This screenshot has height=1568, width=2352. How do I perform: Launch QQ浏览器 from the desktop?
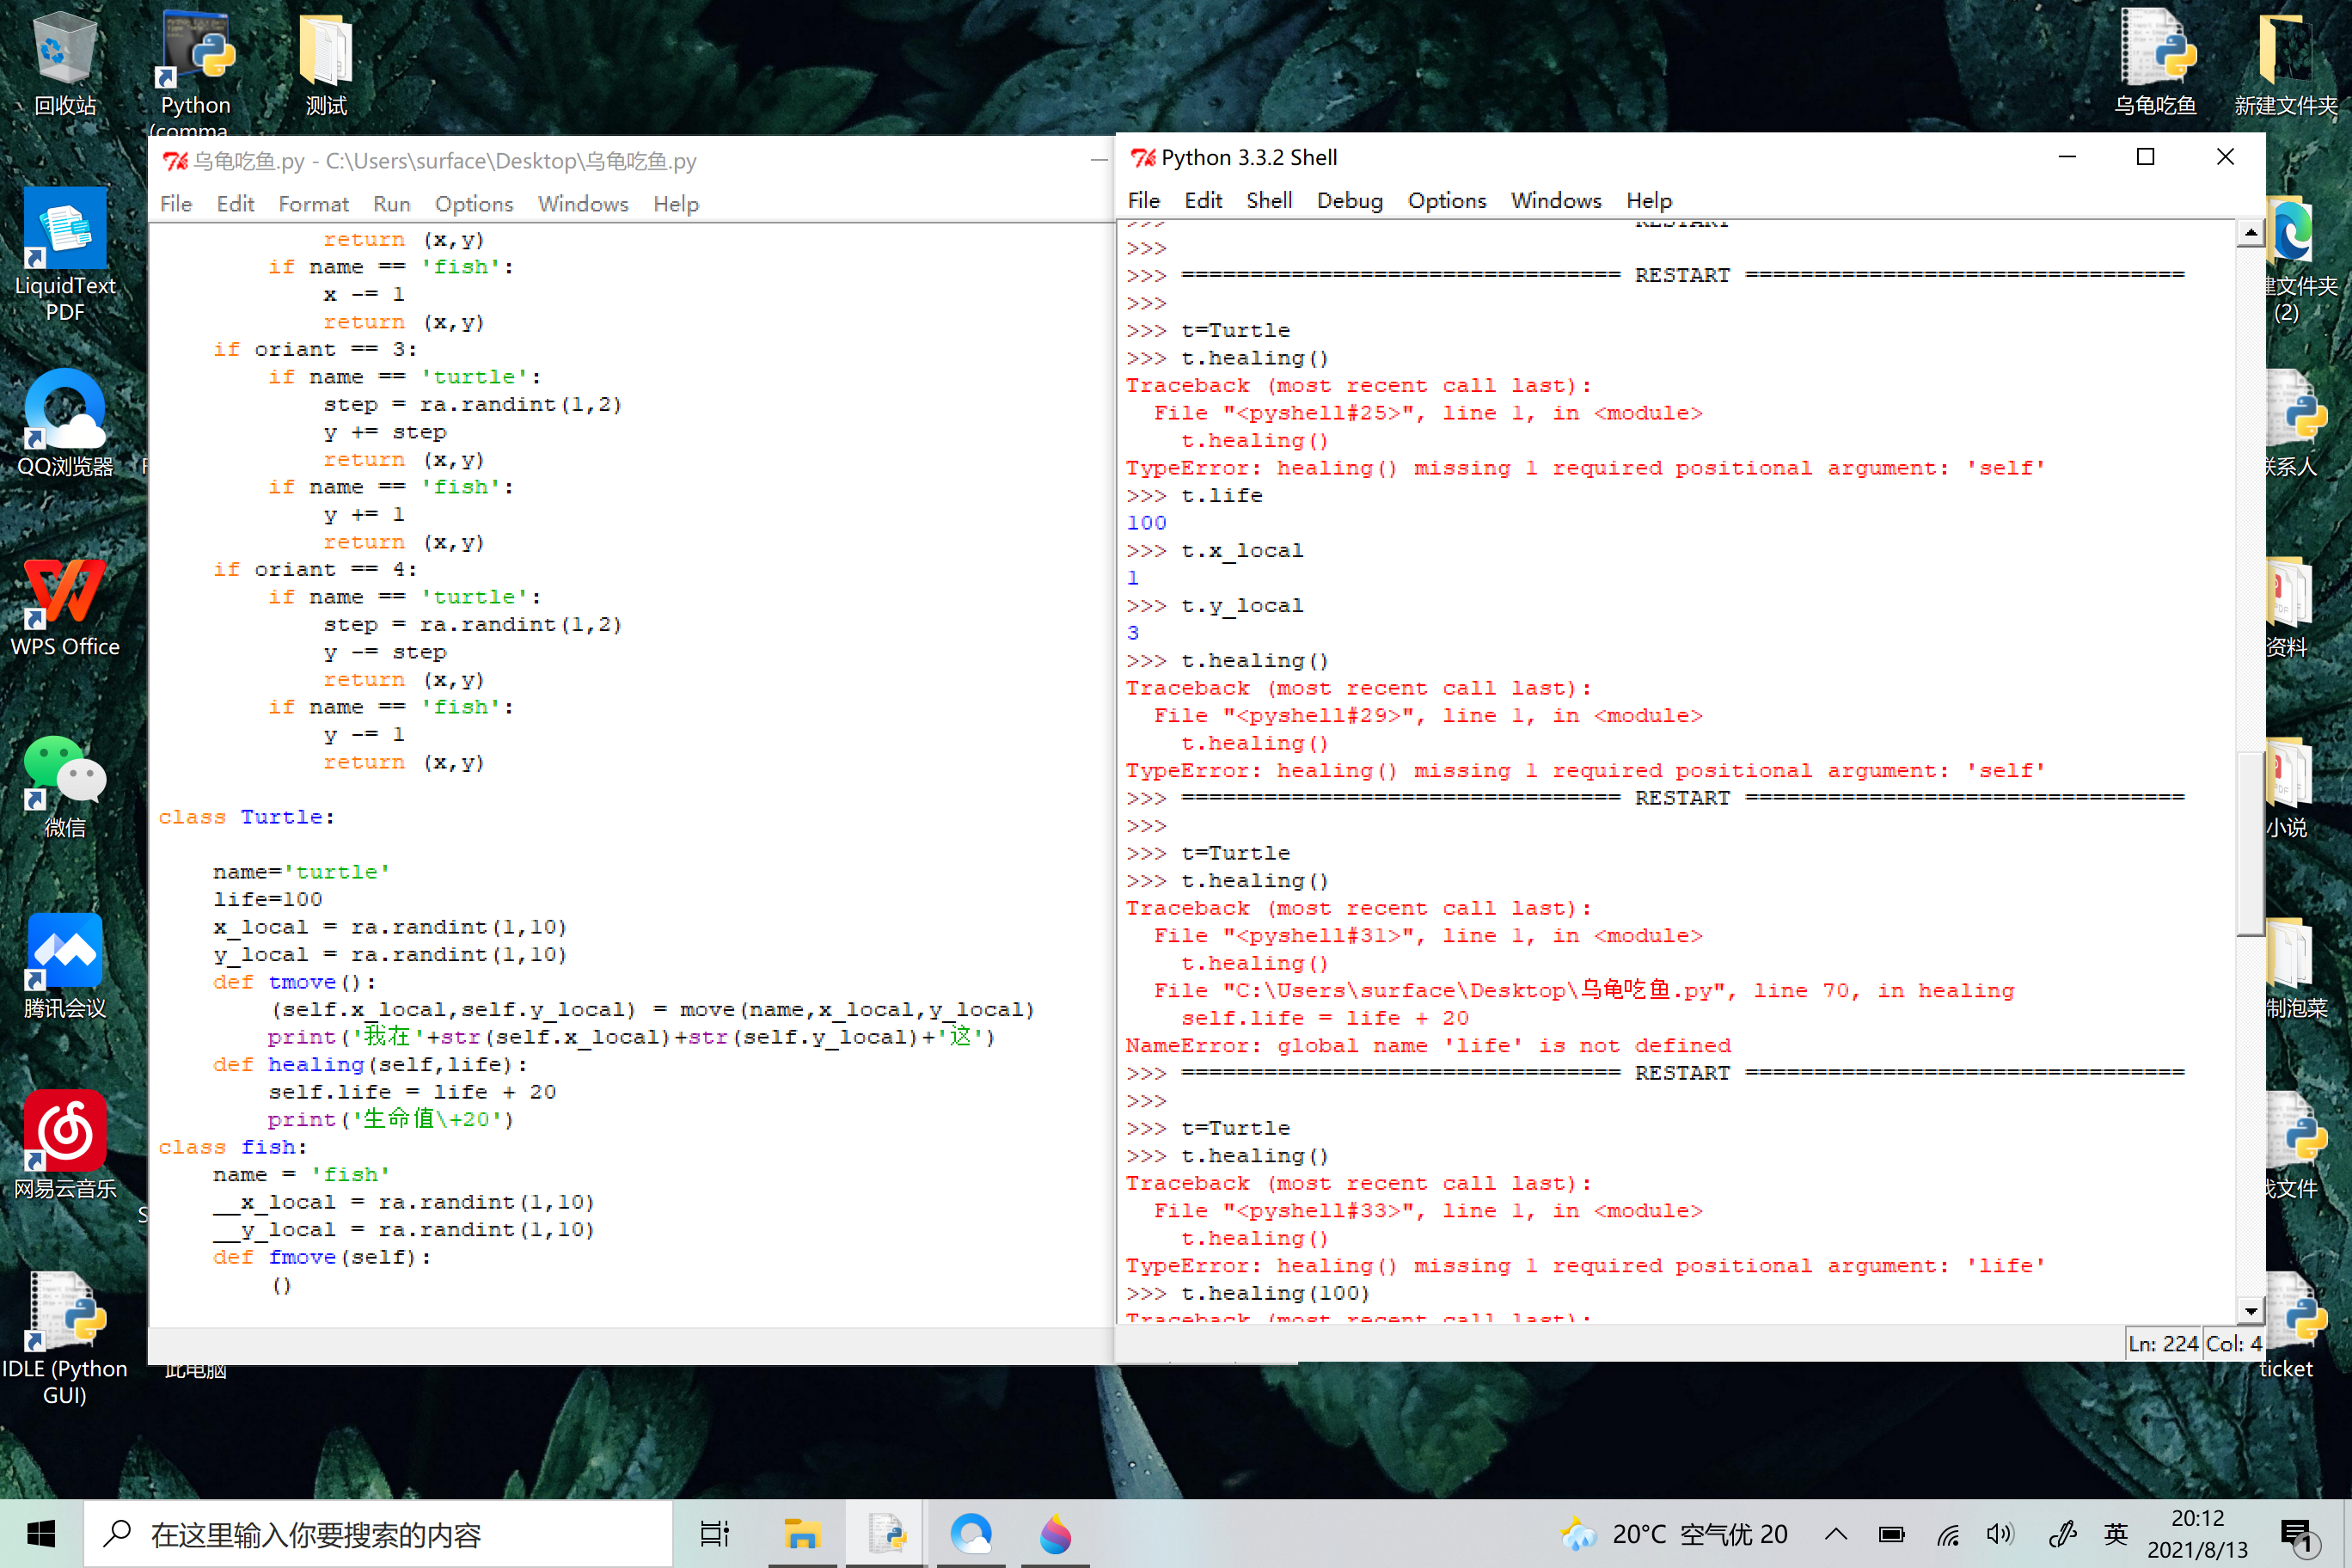click(65, 423)
